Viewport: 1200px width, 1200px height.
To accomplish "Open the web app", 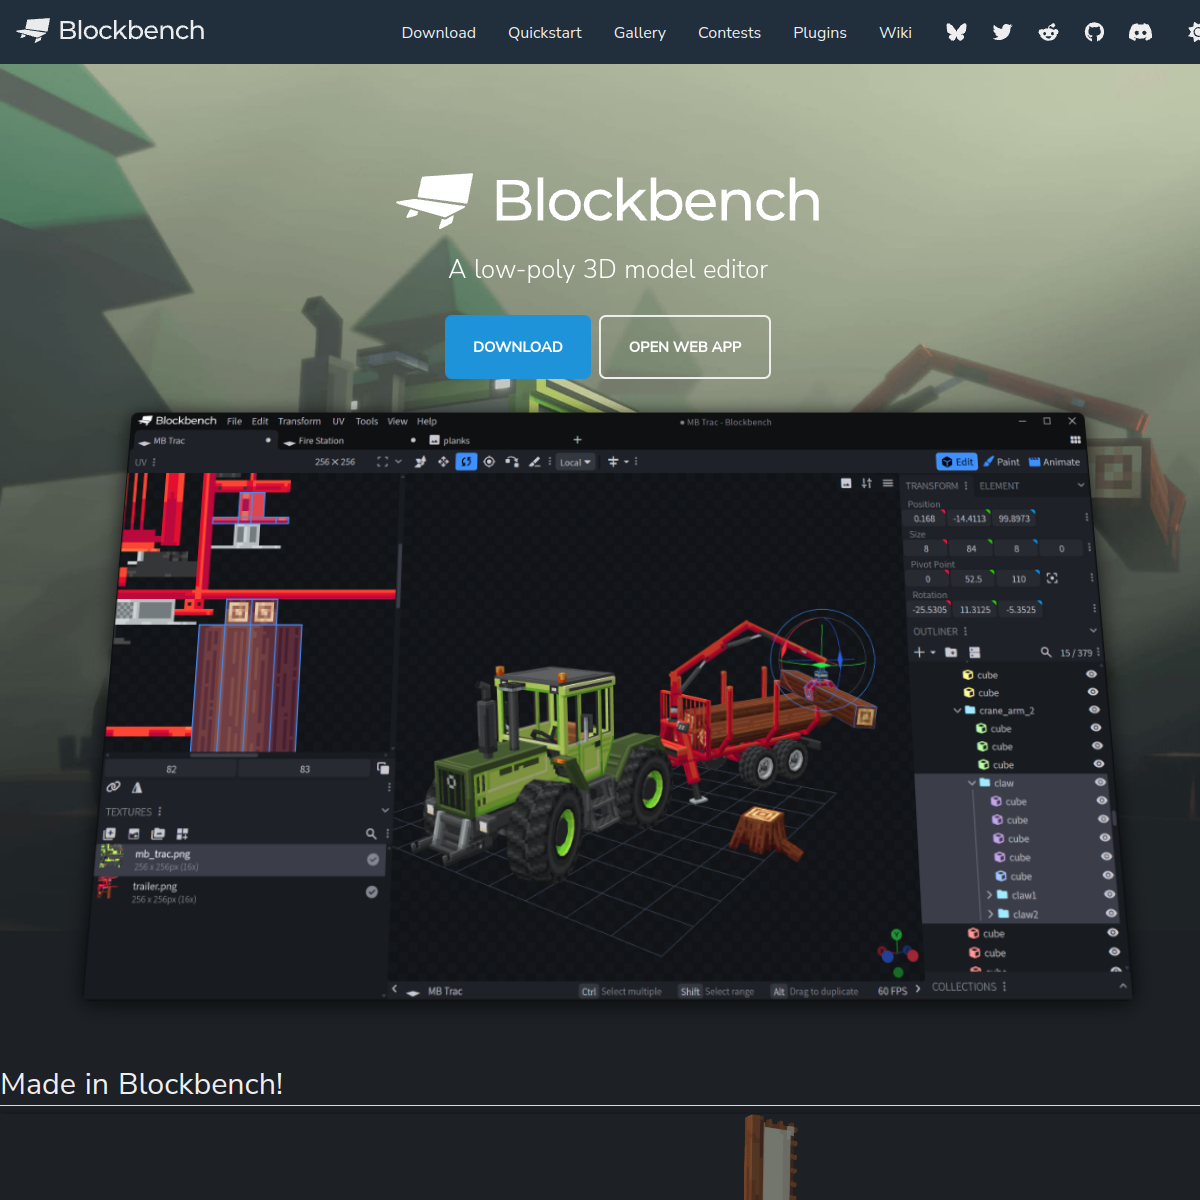I will tap(684, 347).
